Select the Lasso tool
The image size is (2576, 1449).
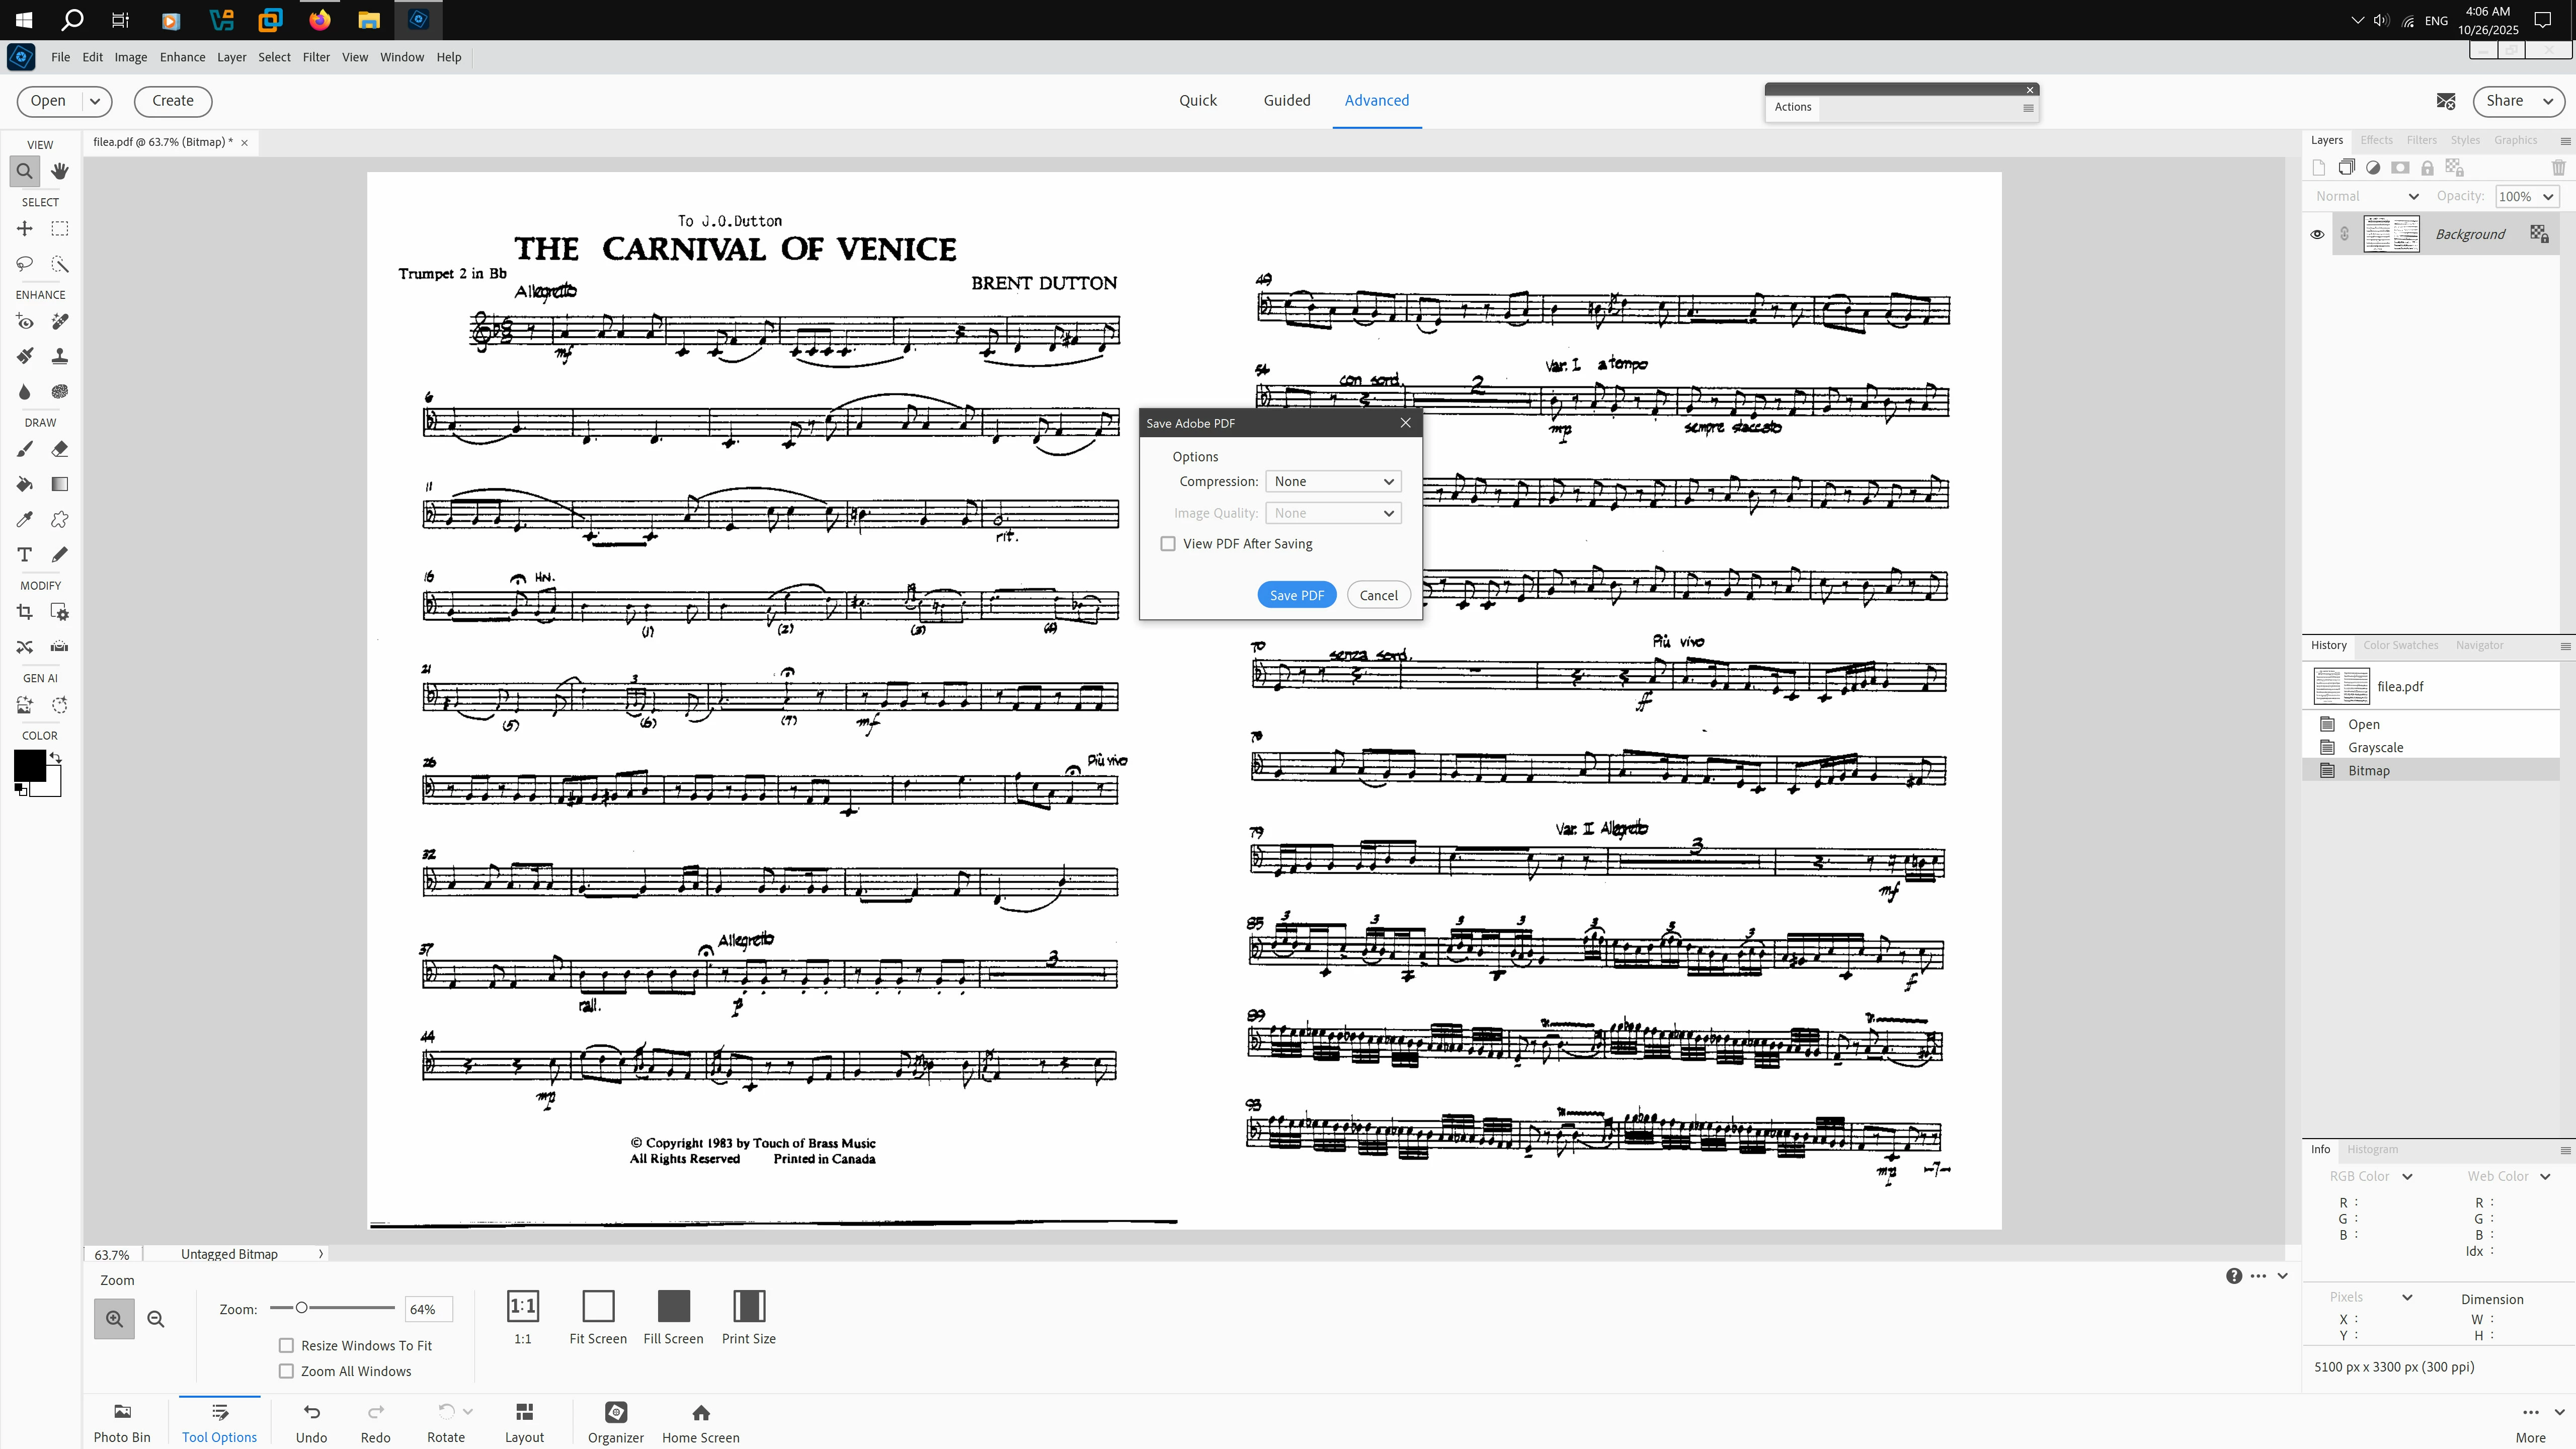25,264
